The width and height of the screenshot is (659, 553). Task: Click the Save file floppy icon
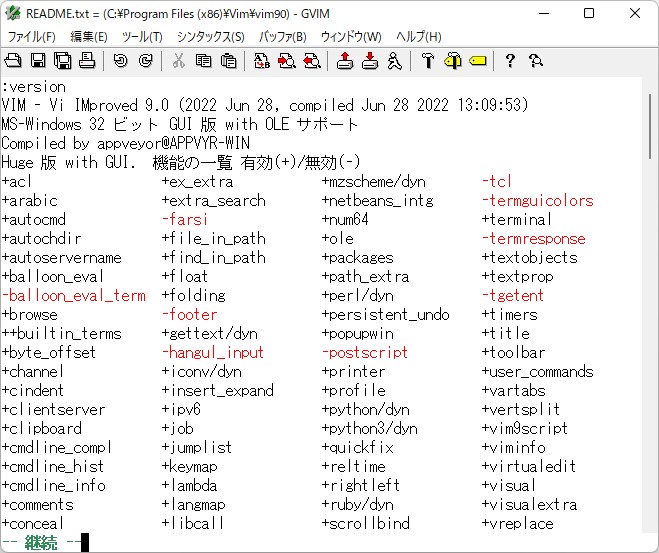tap(38, 61)
